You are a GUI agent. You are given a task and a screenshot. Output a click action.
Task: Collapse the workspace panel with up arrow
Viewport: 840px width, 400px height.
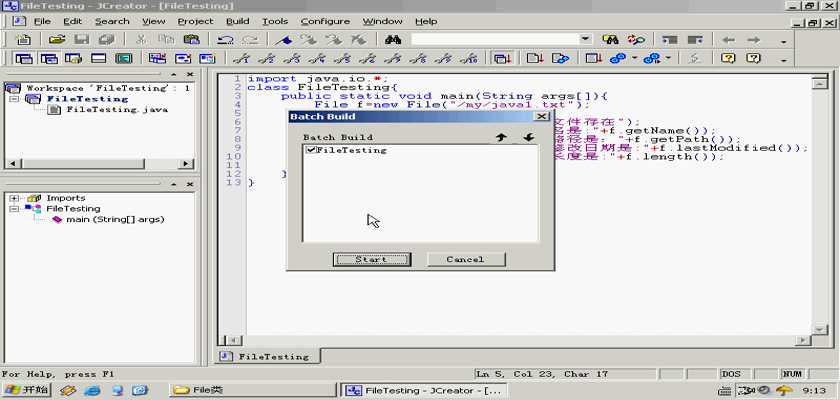pos(174,74)
